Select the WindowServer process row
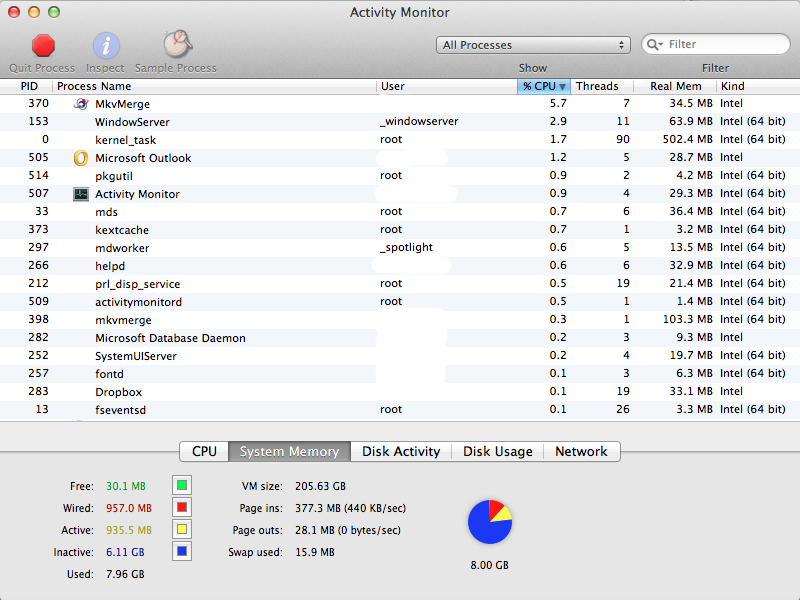Viewport: 800px width, 600px height. click(x=400, y=122)
